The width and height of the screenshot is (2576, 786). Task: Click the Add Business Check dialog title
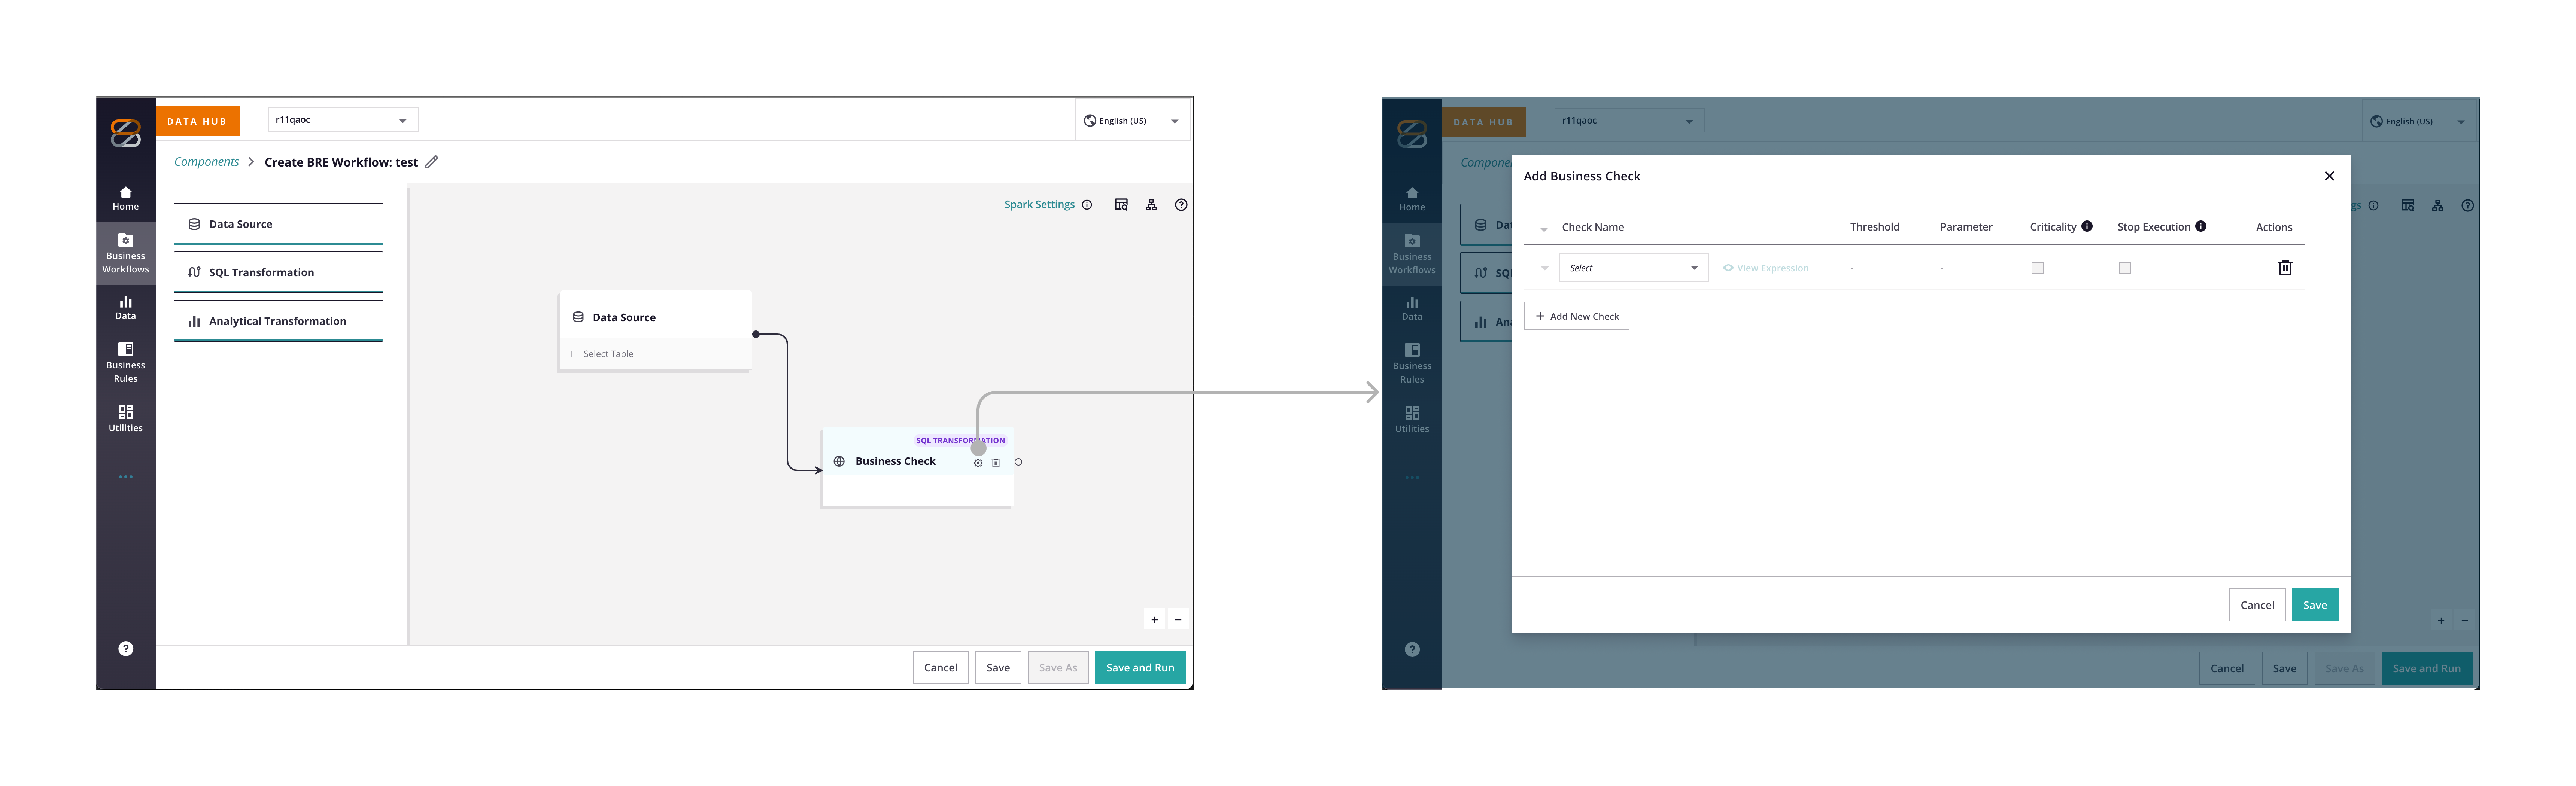1582,176
